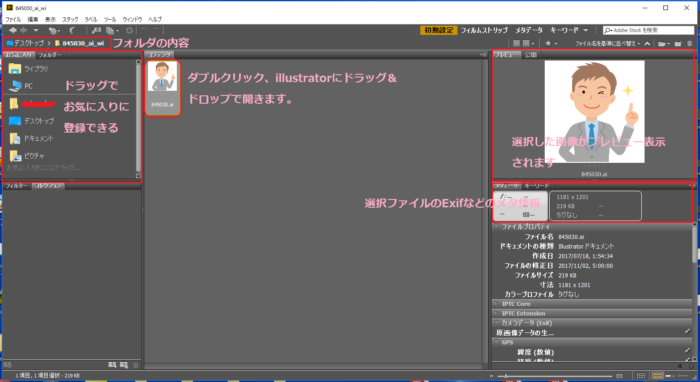700x382 pixels.
Task: Open the コンテンツ panel options menu icon
Action: click(x=483, y=55)
